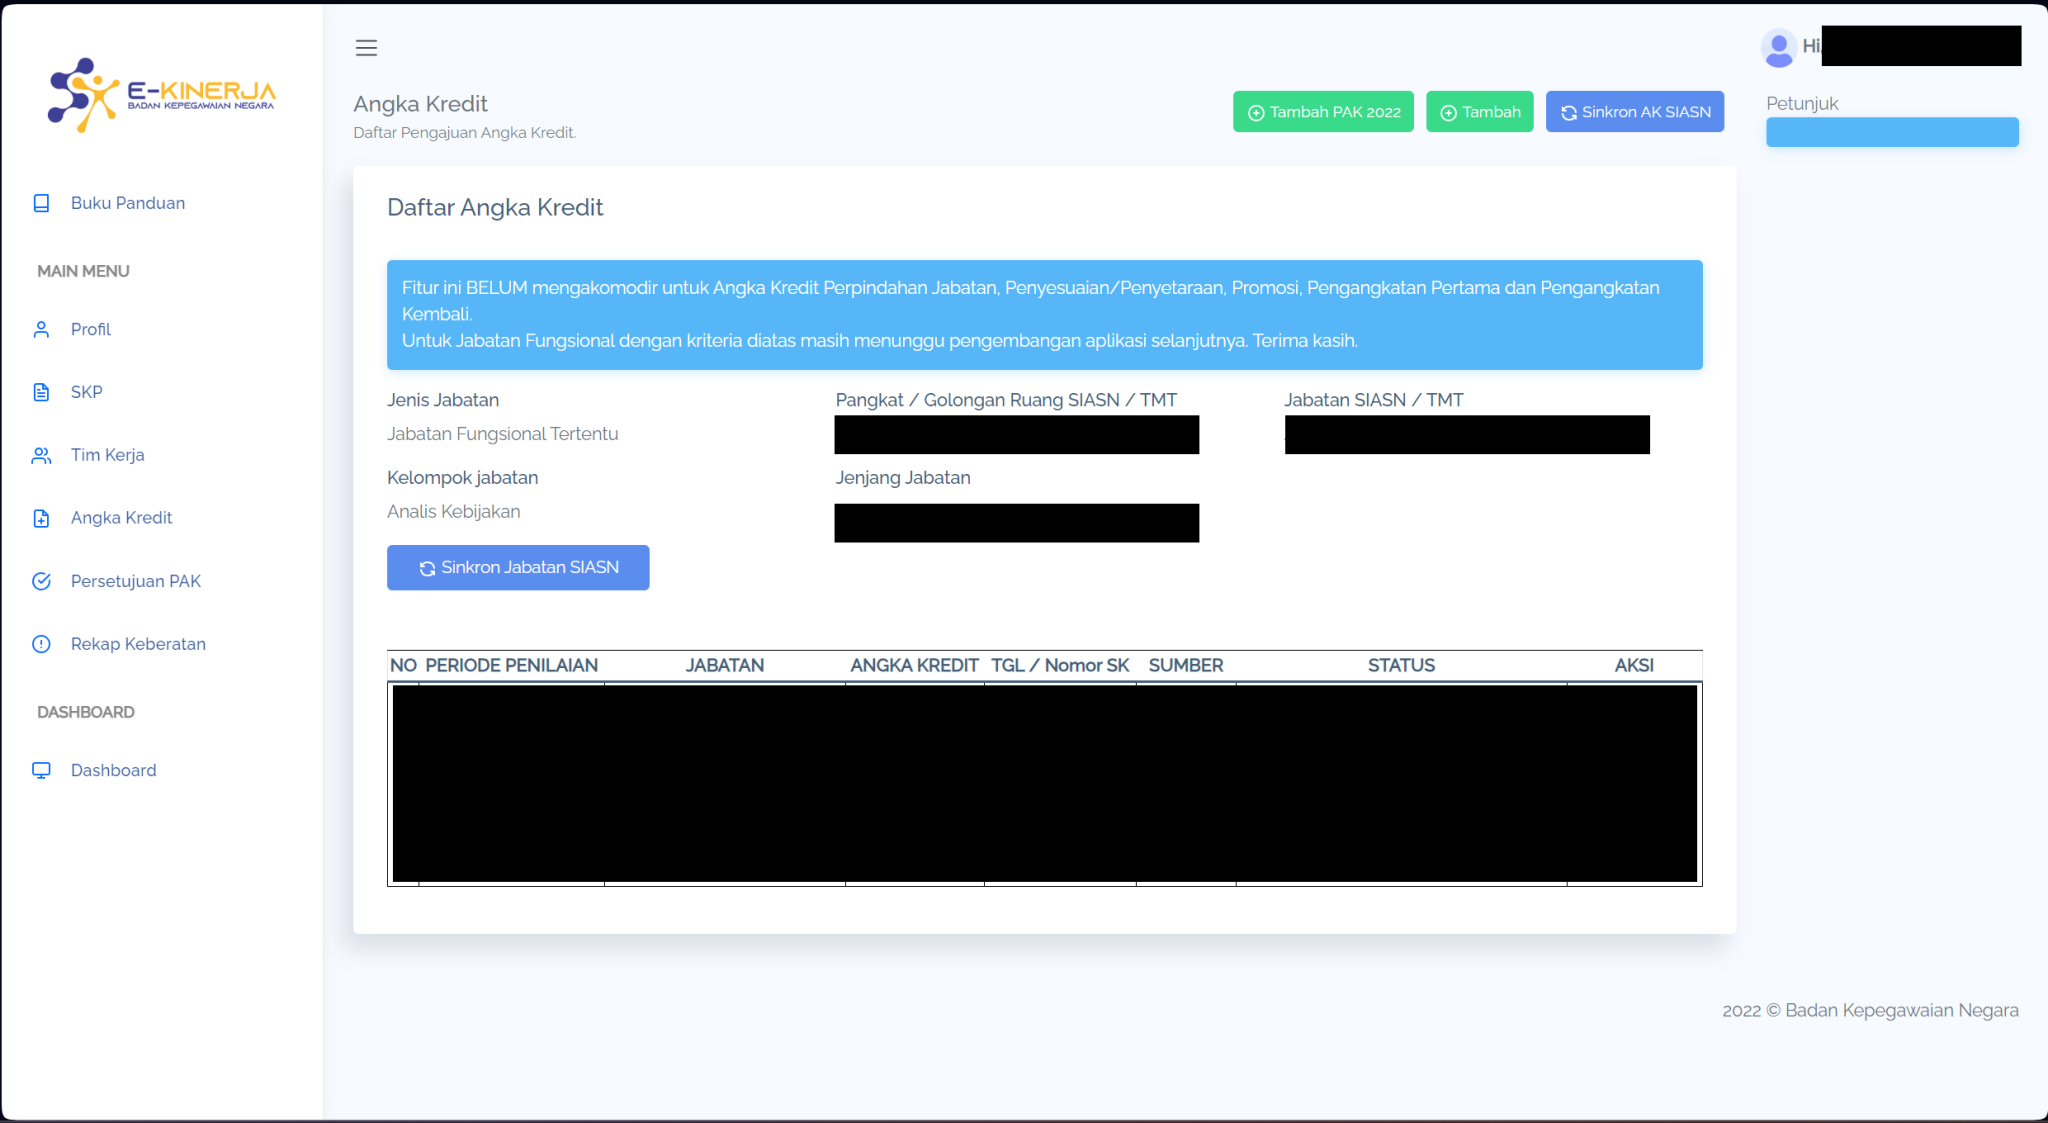This screenshot has width=2048, height=1123.
Task: Click the E-Kinerja logo
Action: tap(162, 94)
